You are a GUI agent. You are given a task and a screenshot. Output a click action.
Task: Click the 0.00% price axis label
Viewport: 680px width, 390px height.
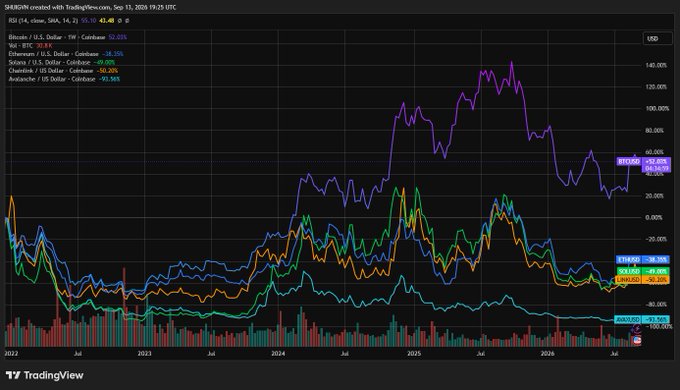click(x=654, y=218)
